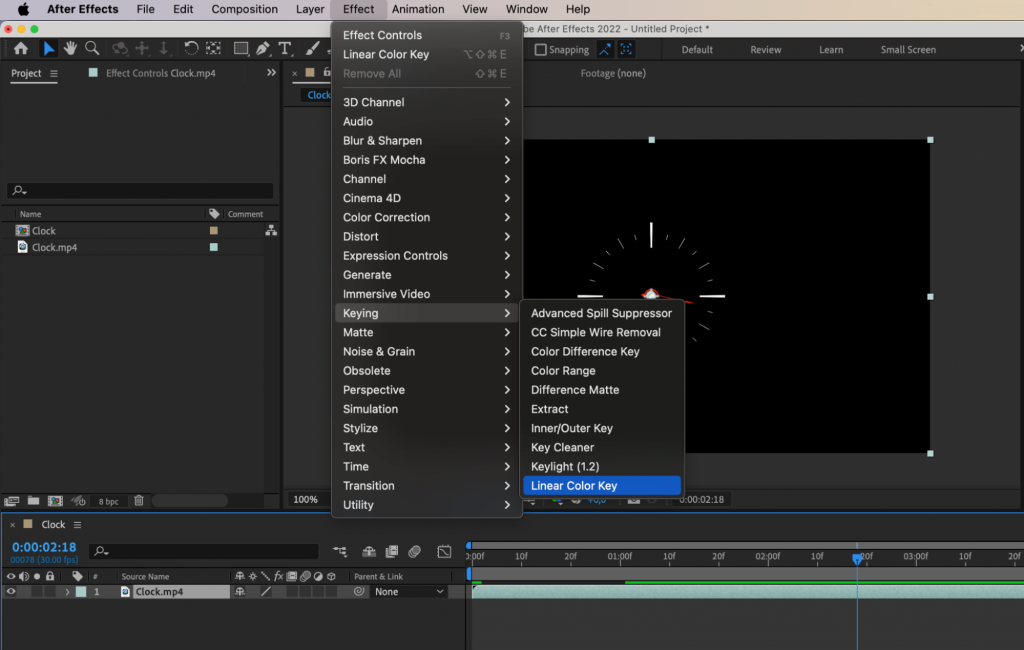Click the current time display 0:00:02:18
1024x650 pixels.
click(44, 545)
